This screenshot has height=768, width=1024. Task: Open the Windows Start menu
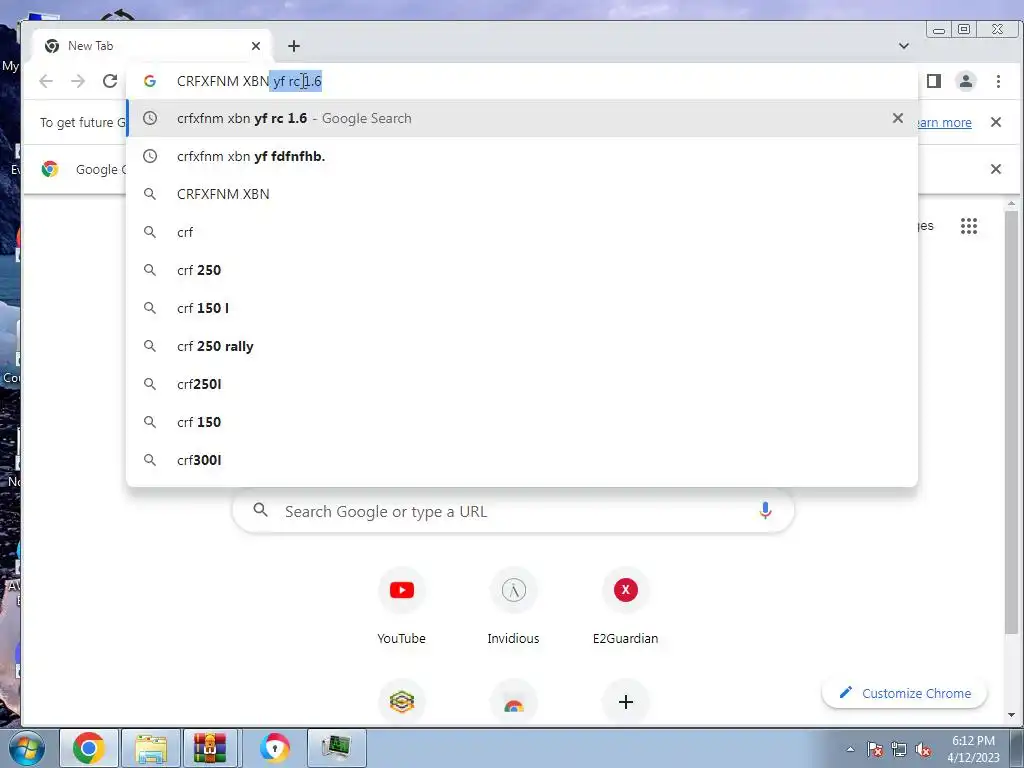26,748
